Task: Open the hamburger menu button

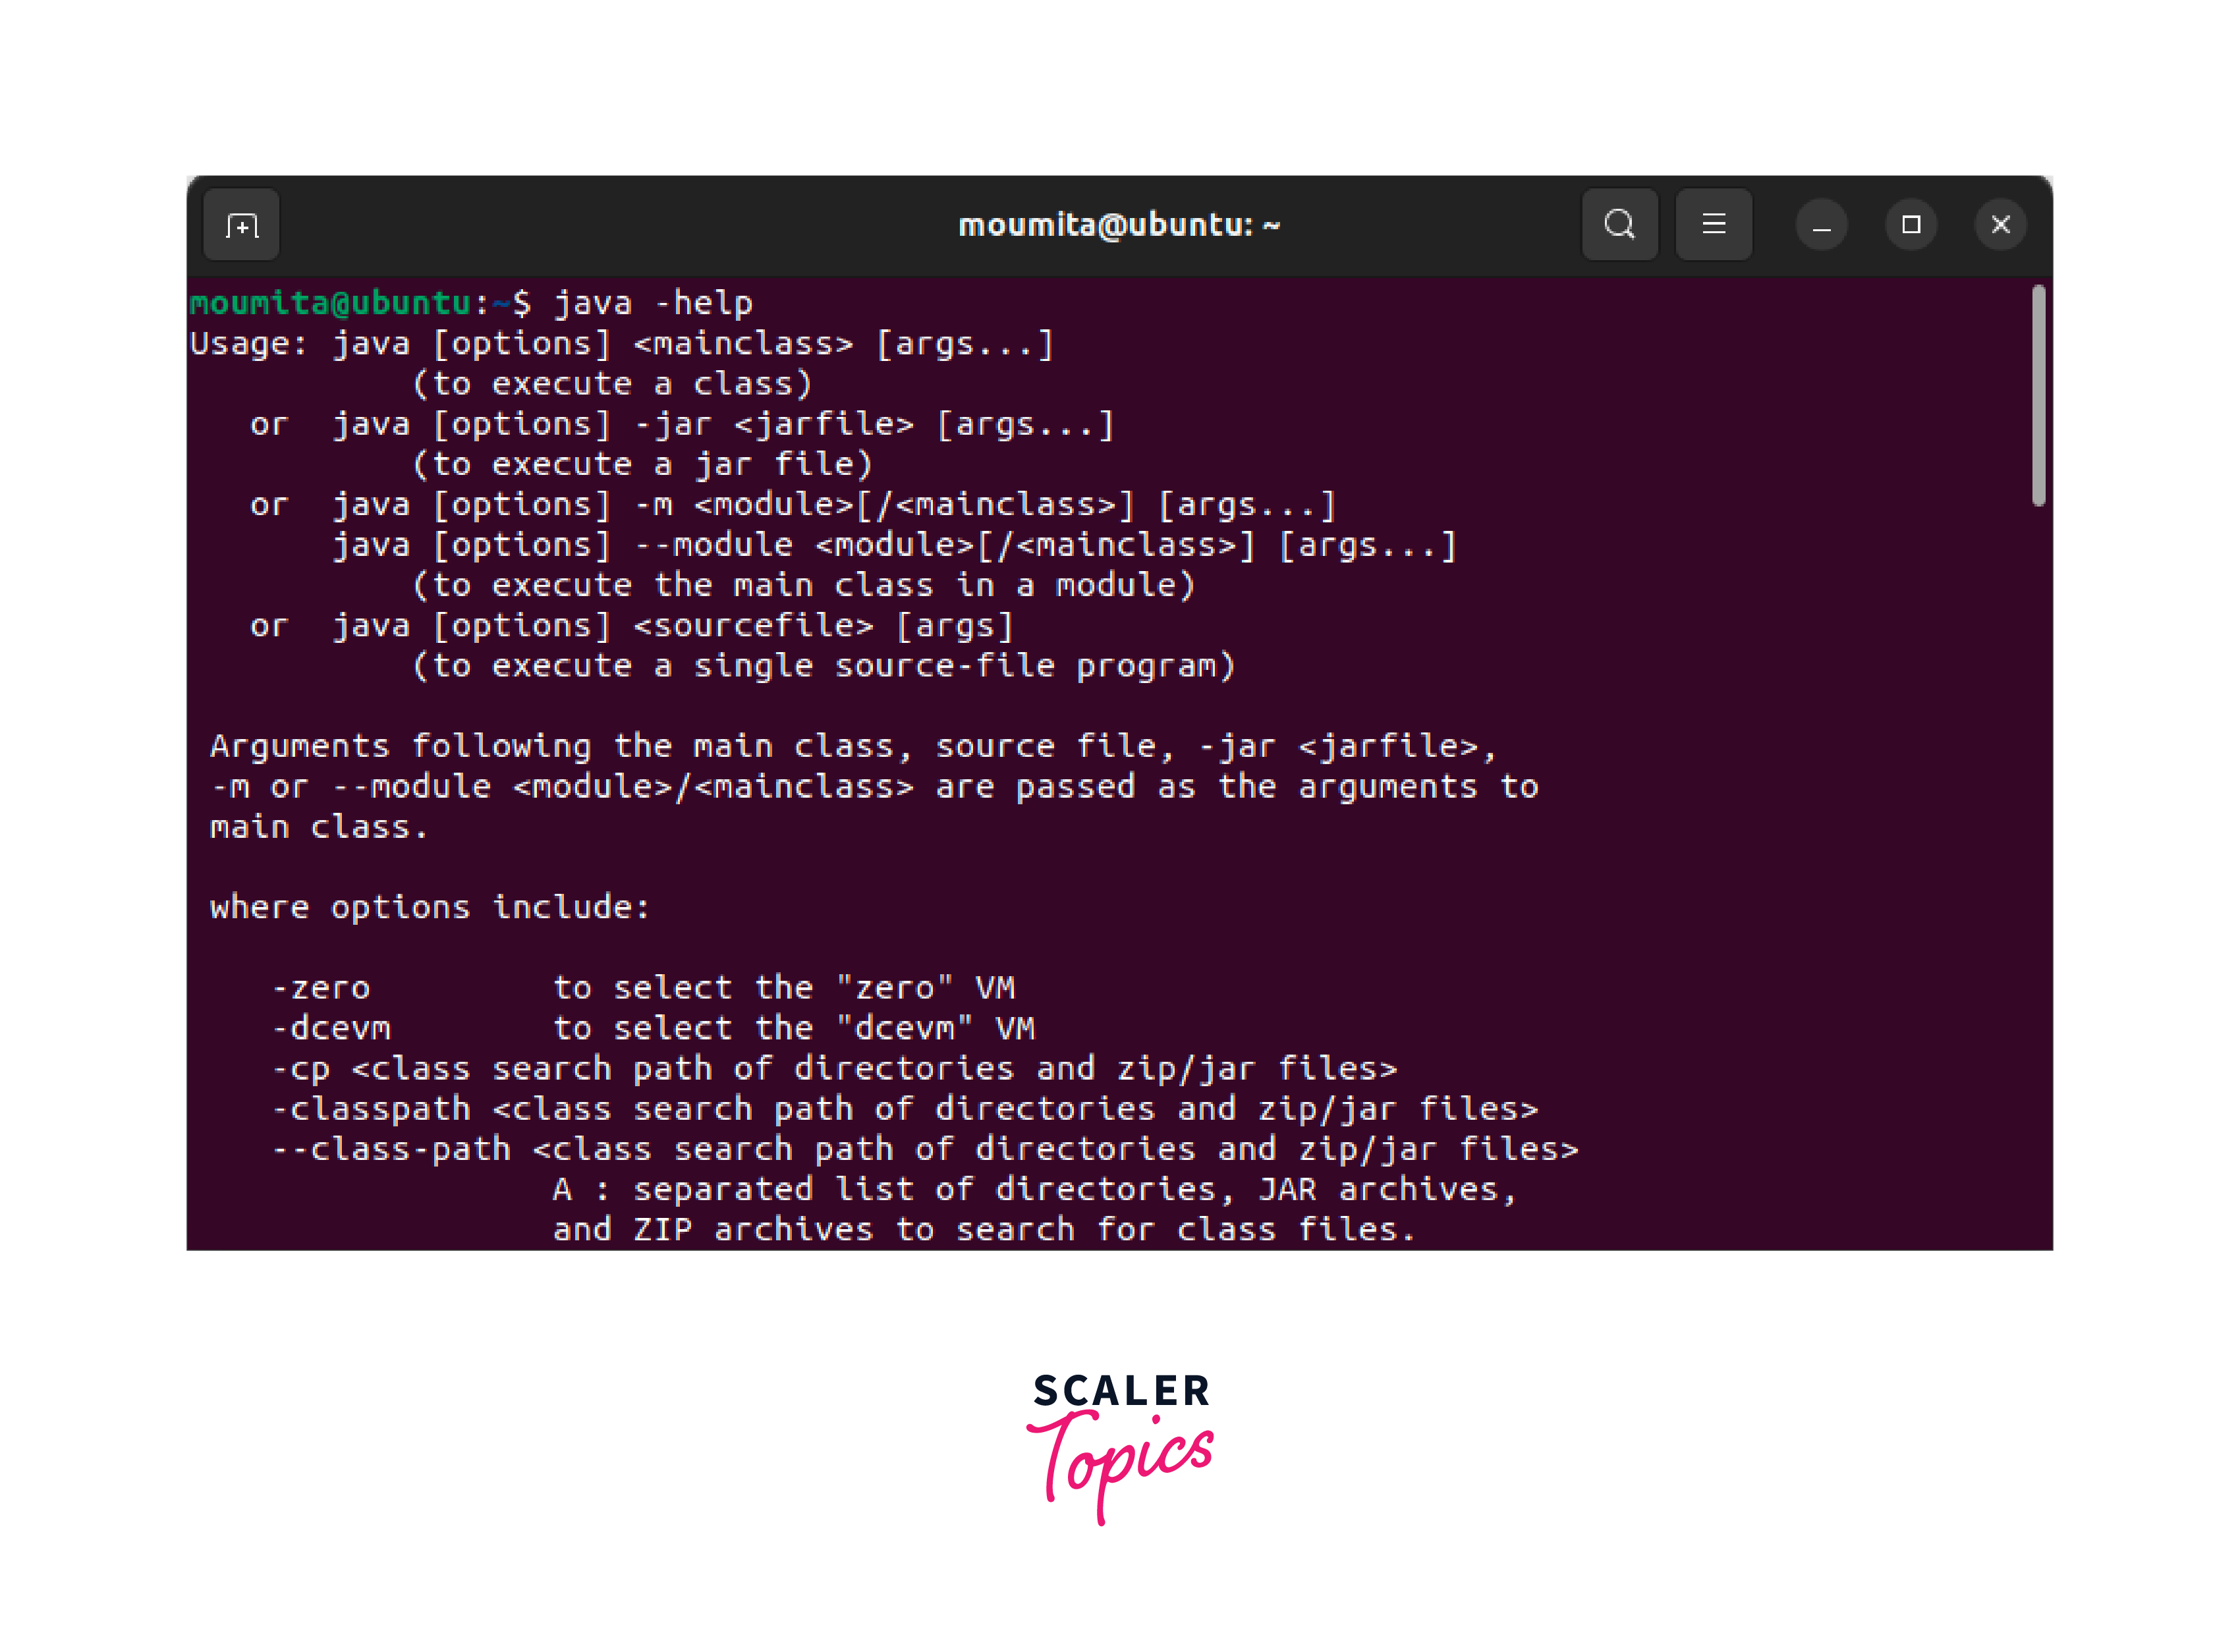Action: coord(1713,225)
